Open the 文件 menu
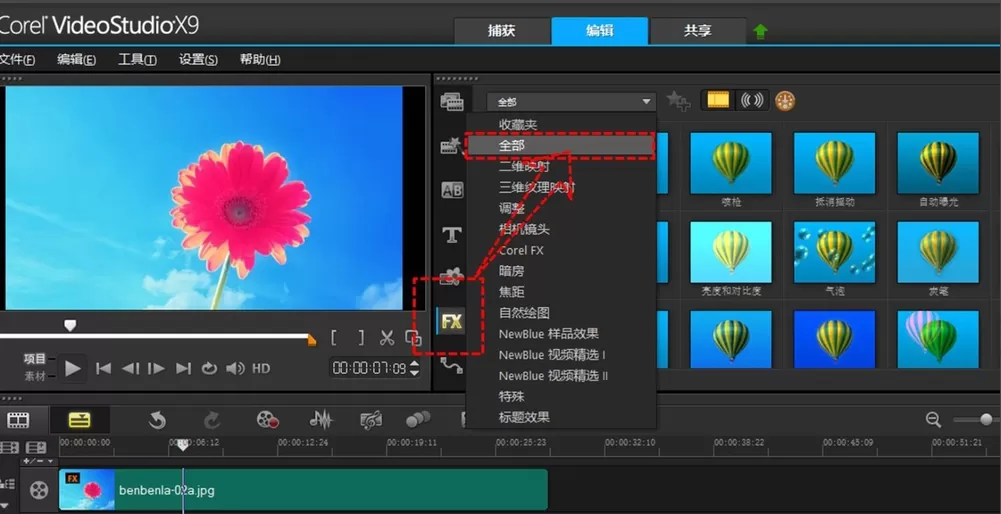 coord(17,60)
